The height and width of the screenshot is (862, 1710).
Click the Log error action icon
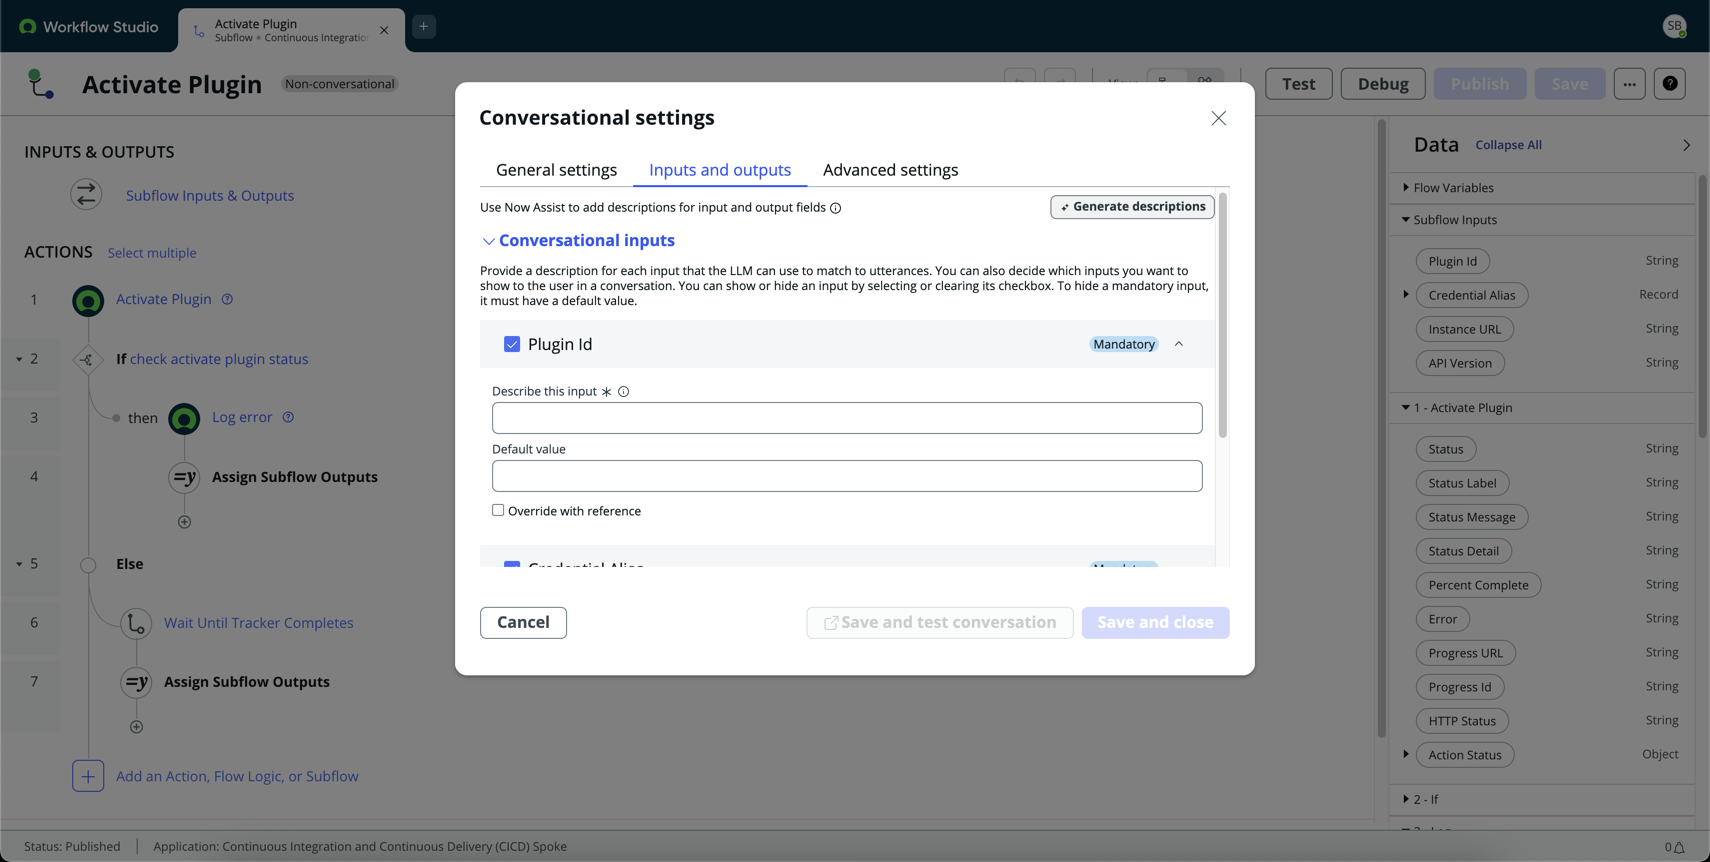click(184, 418)
